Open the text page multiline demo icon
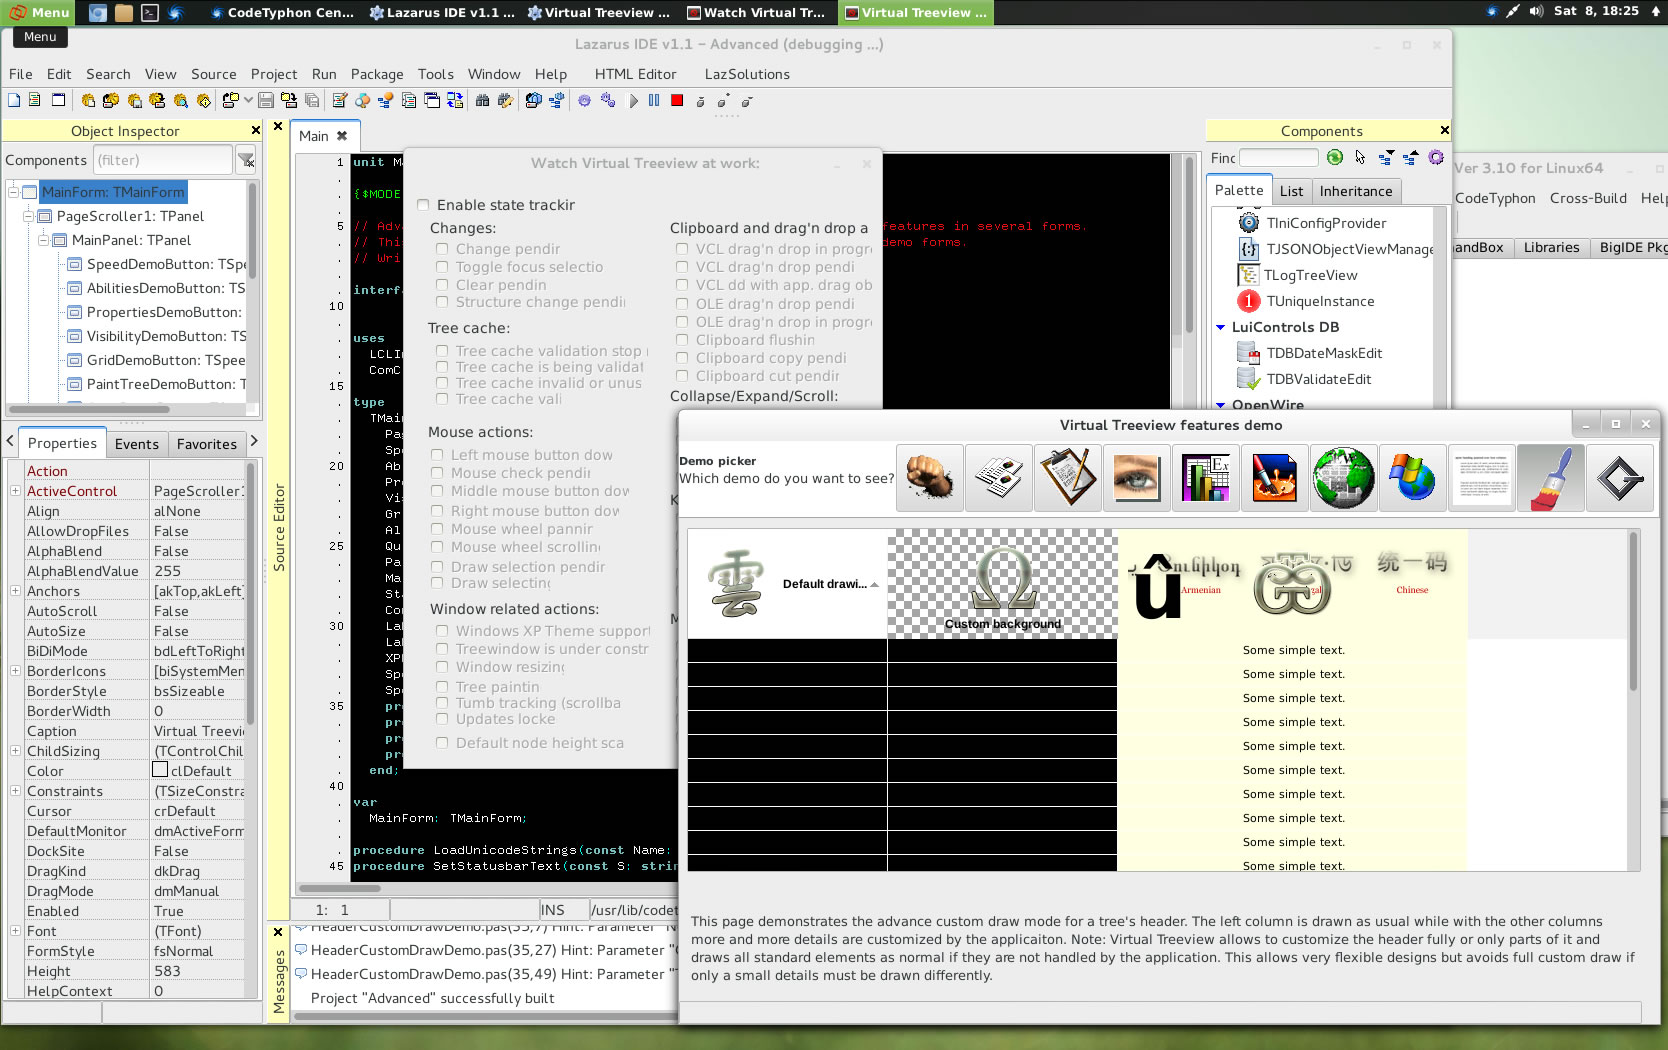 click(x=1482, y=478)
